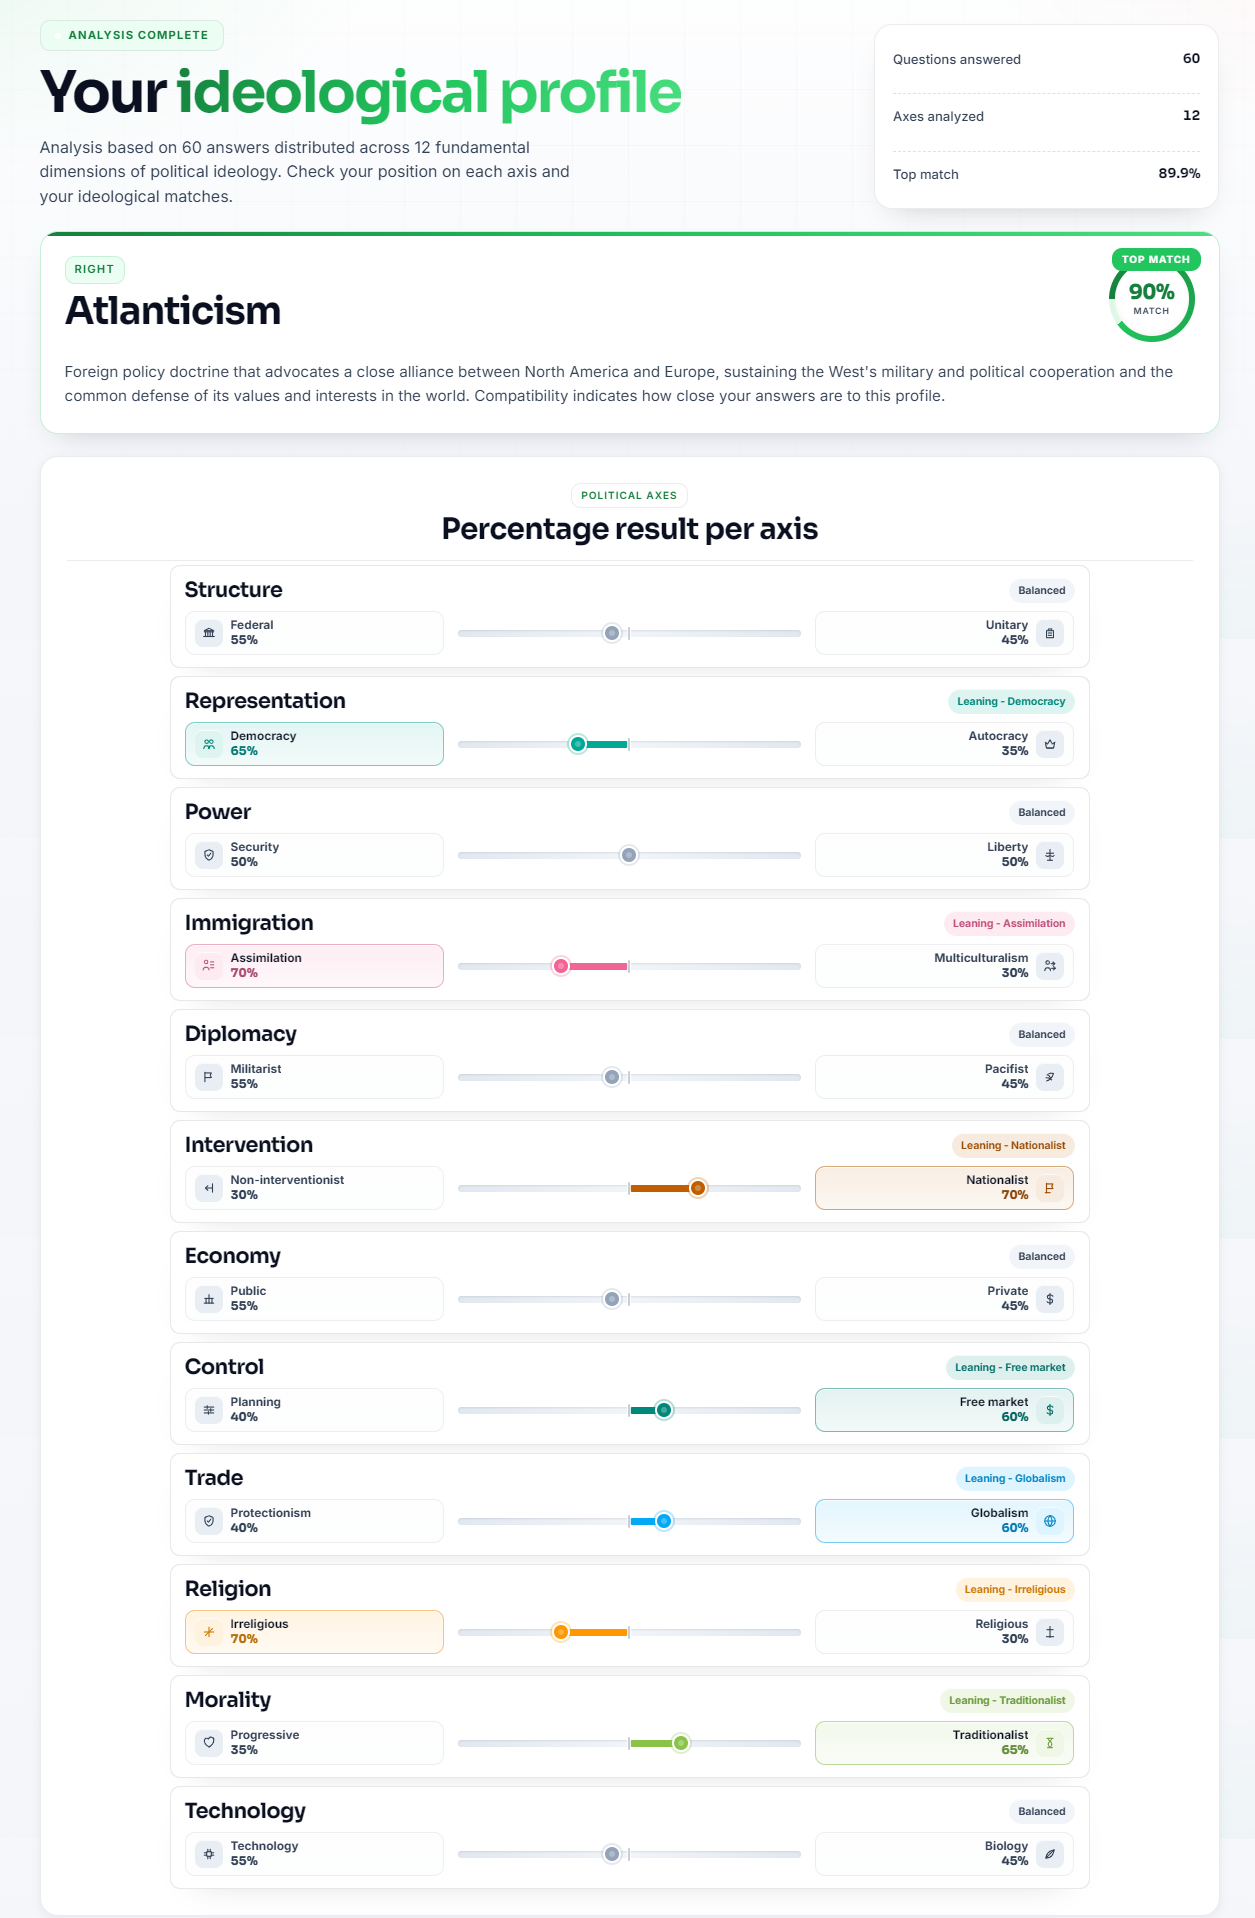1255x1918 pixels.
Task: Select the Democracy 65% card
Action: coord(314,744)
